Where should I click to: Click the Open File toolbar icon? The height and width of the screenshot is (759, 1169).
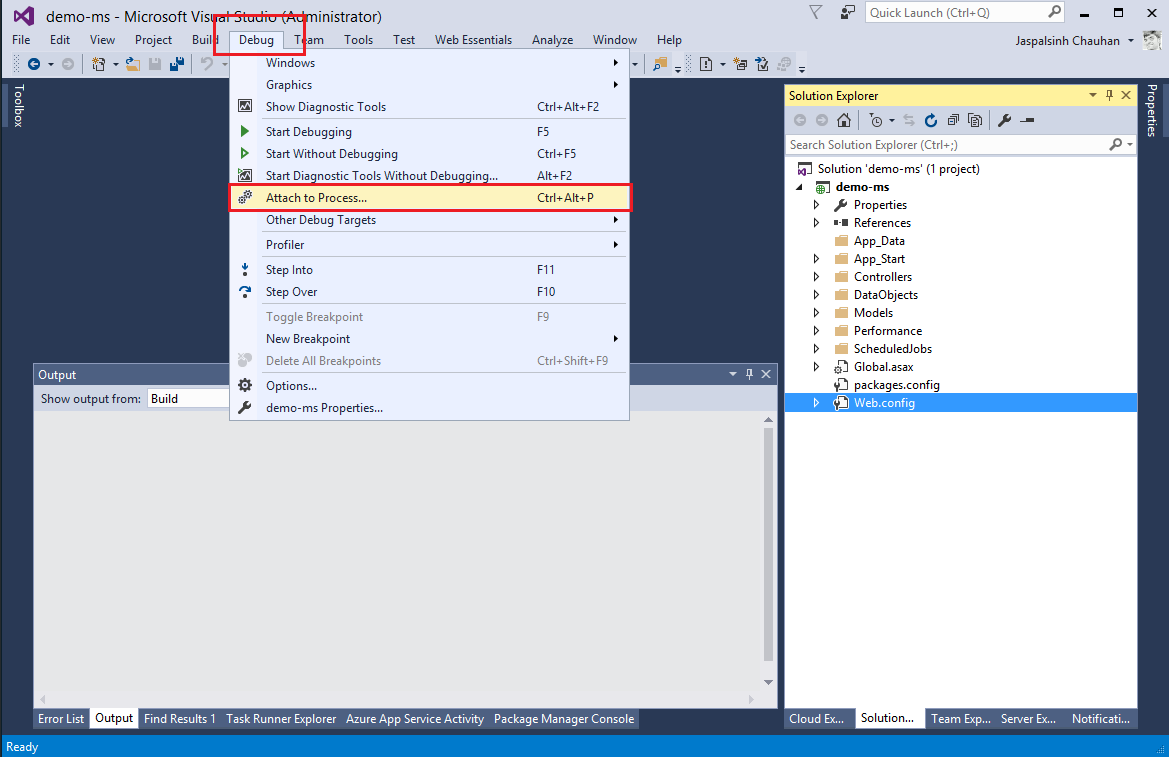tap(133, 64)
